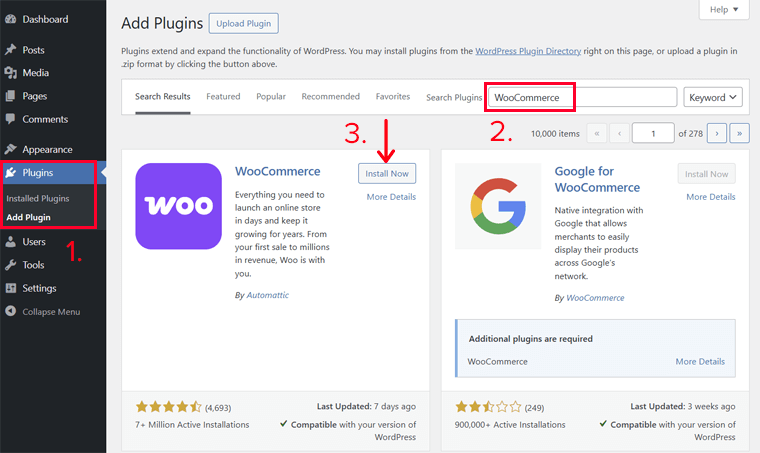The height and width of the screenshot is (453, 760).
Task: Install the WooCommerce plugin now
Action: click(x=387, y=173)
